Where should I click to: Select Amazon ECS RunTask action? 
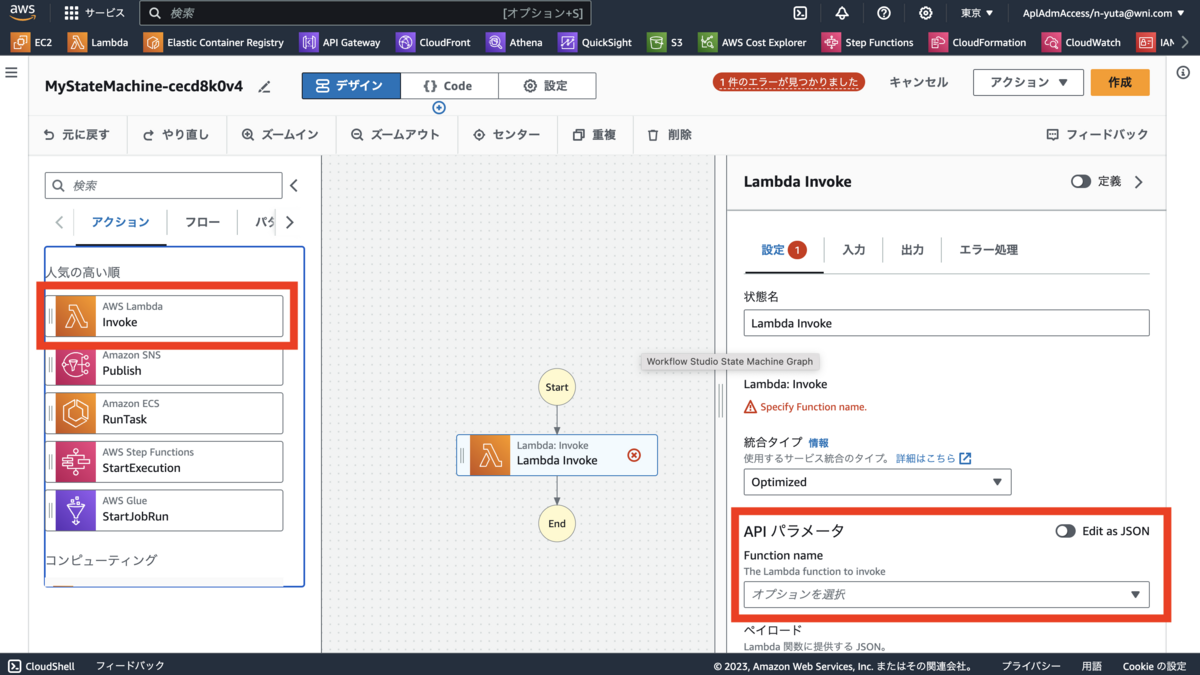(164, 413)
